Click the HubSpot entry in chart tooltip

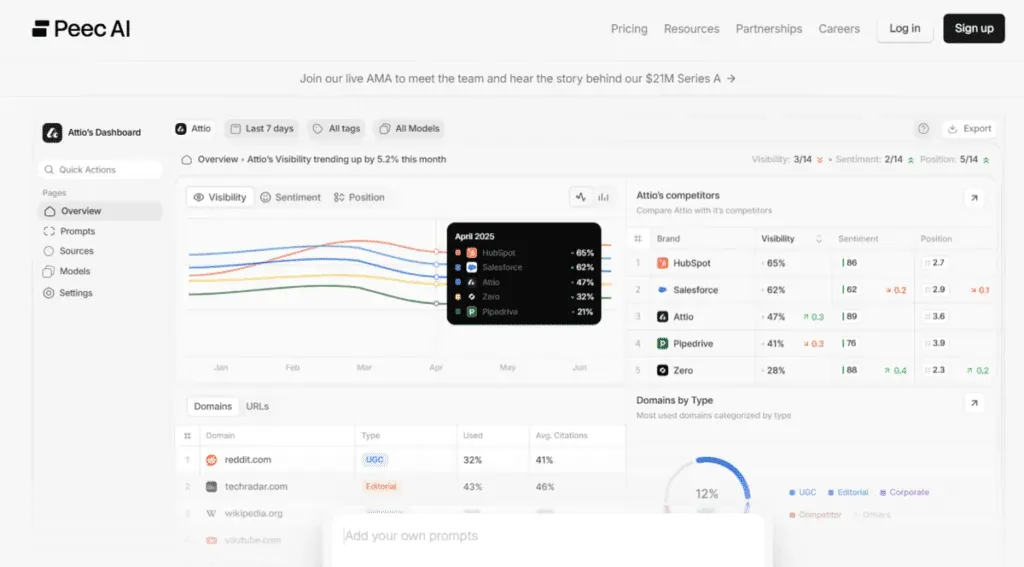[524, 253]
